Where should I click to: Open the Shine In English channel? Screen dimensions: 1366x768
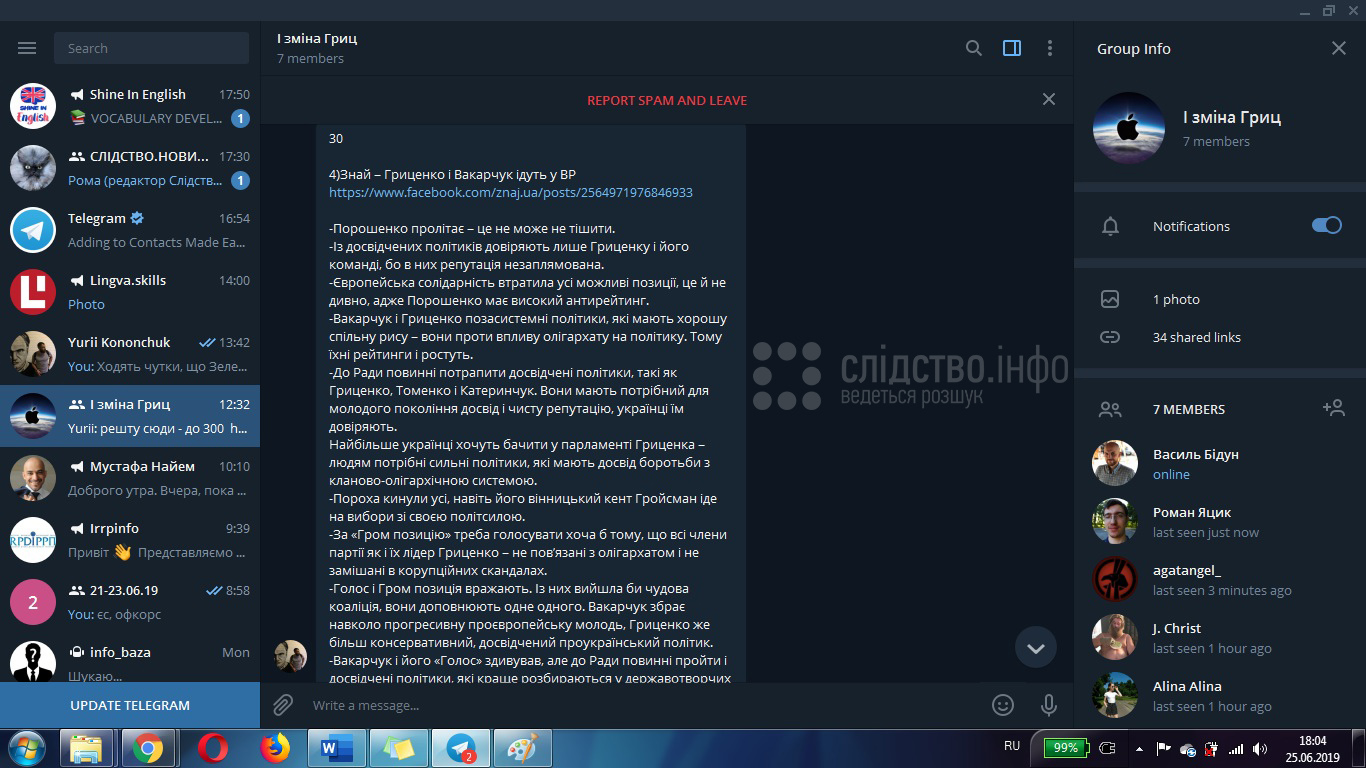(130, 106)
